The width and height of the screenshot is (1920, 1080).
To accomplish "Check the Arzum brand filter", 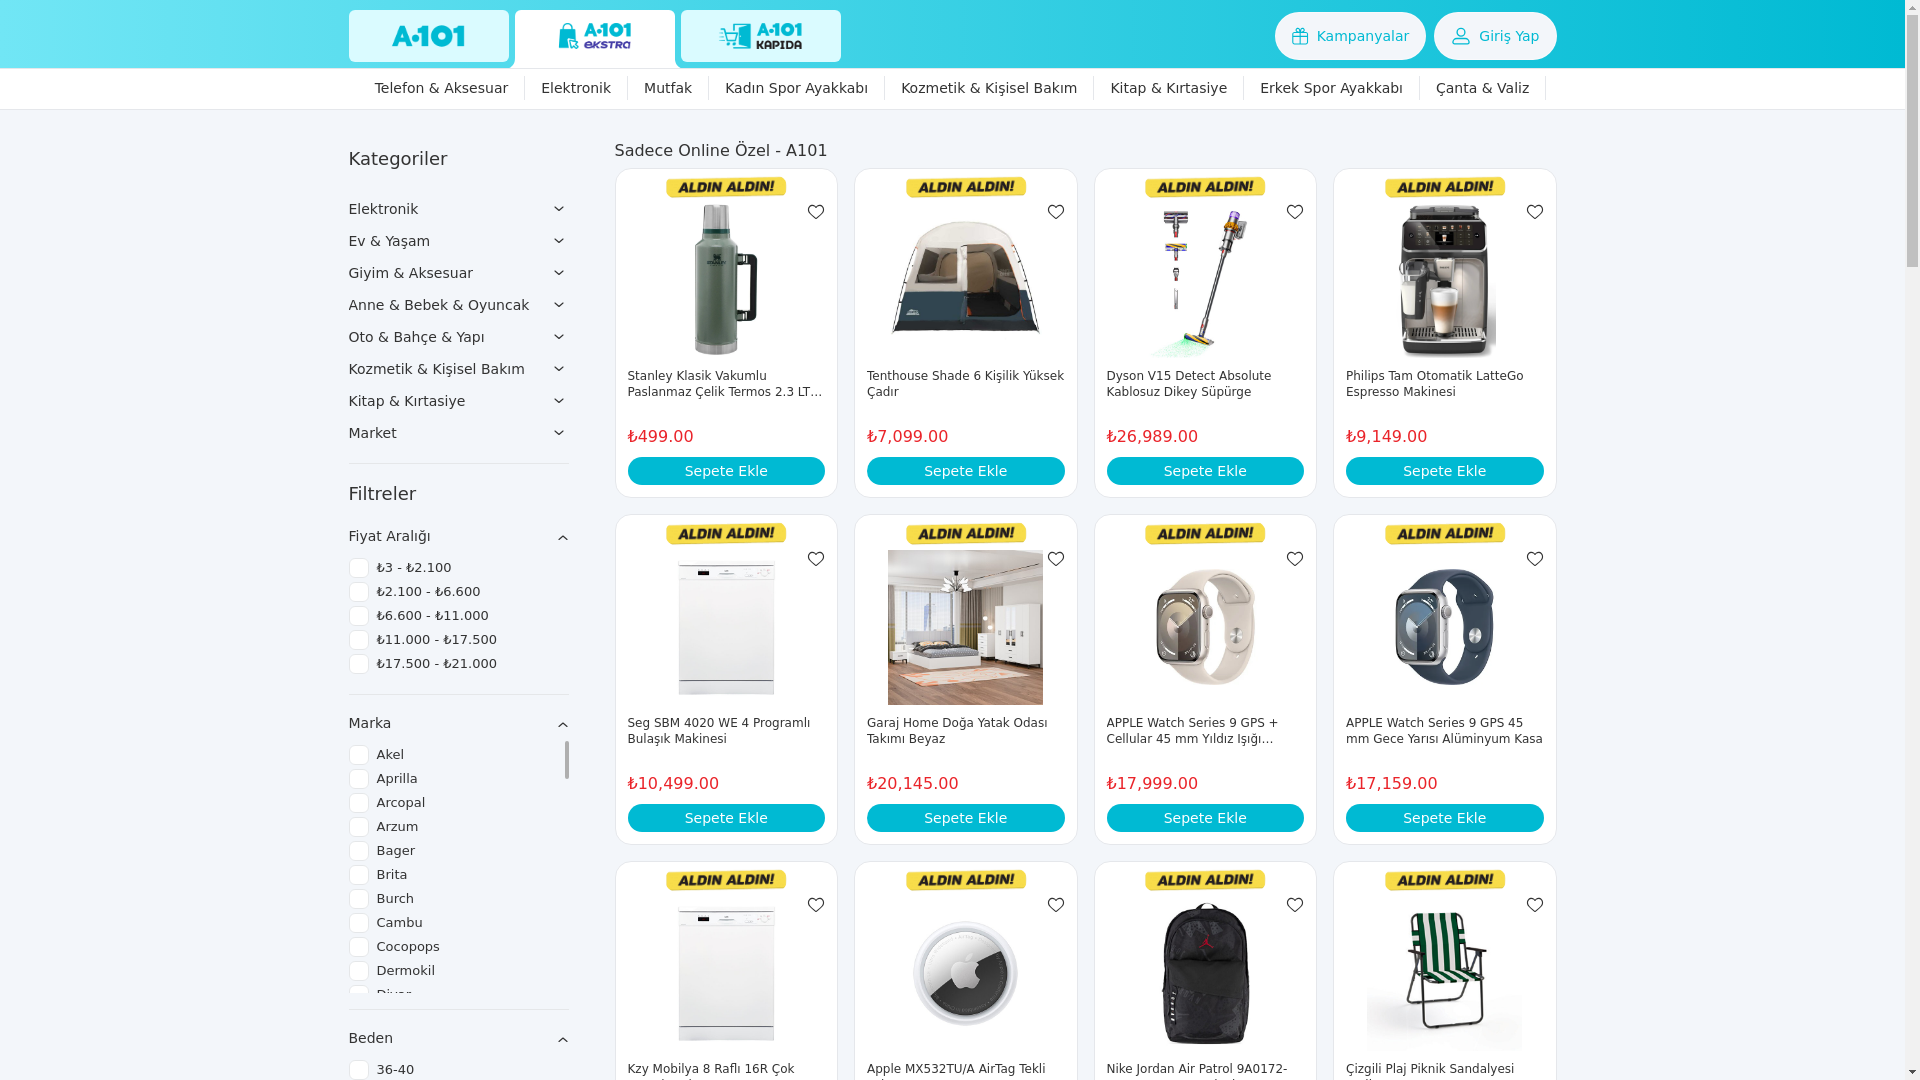I will click(359, 827).
